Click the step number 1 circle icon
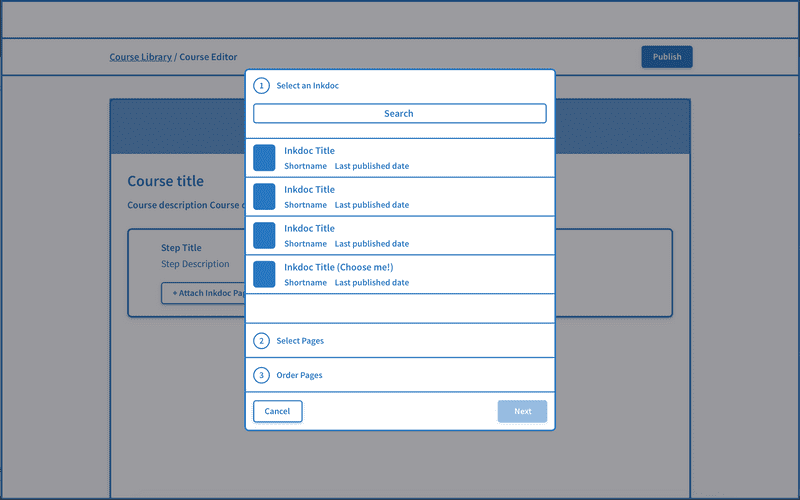 (261, 86)
